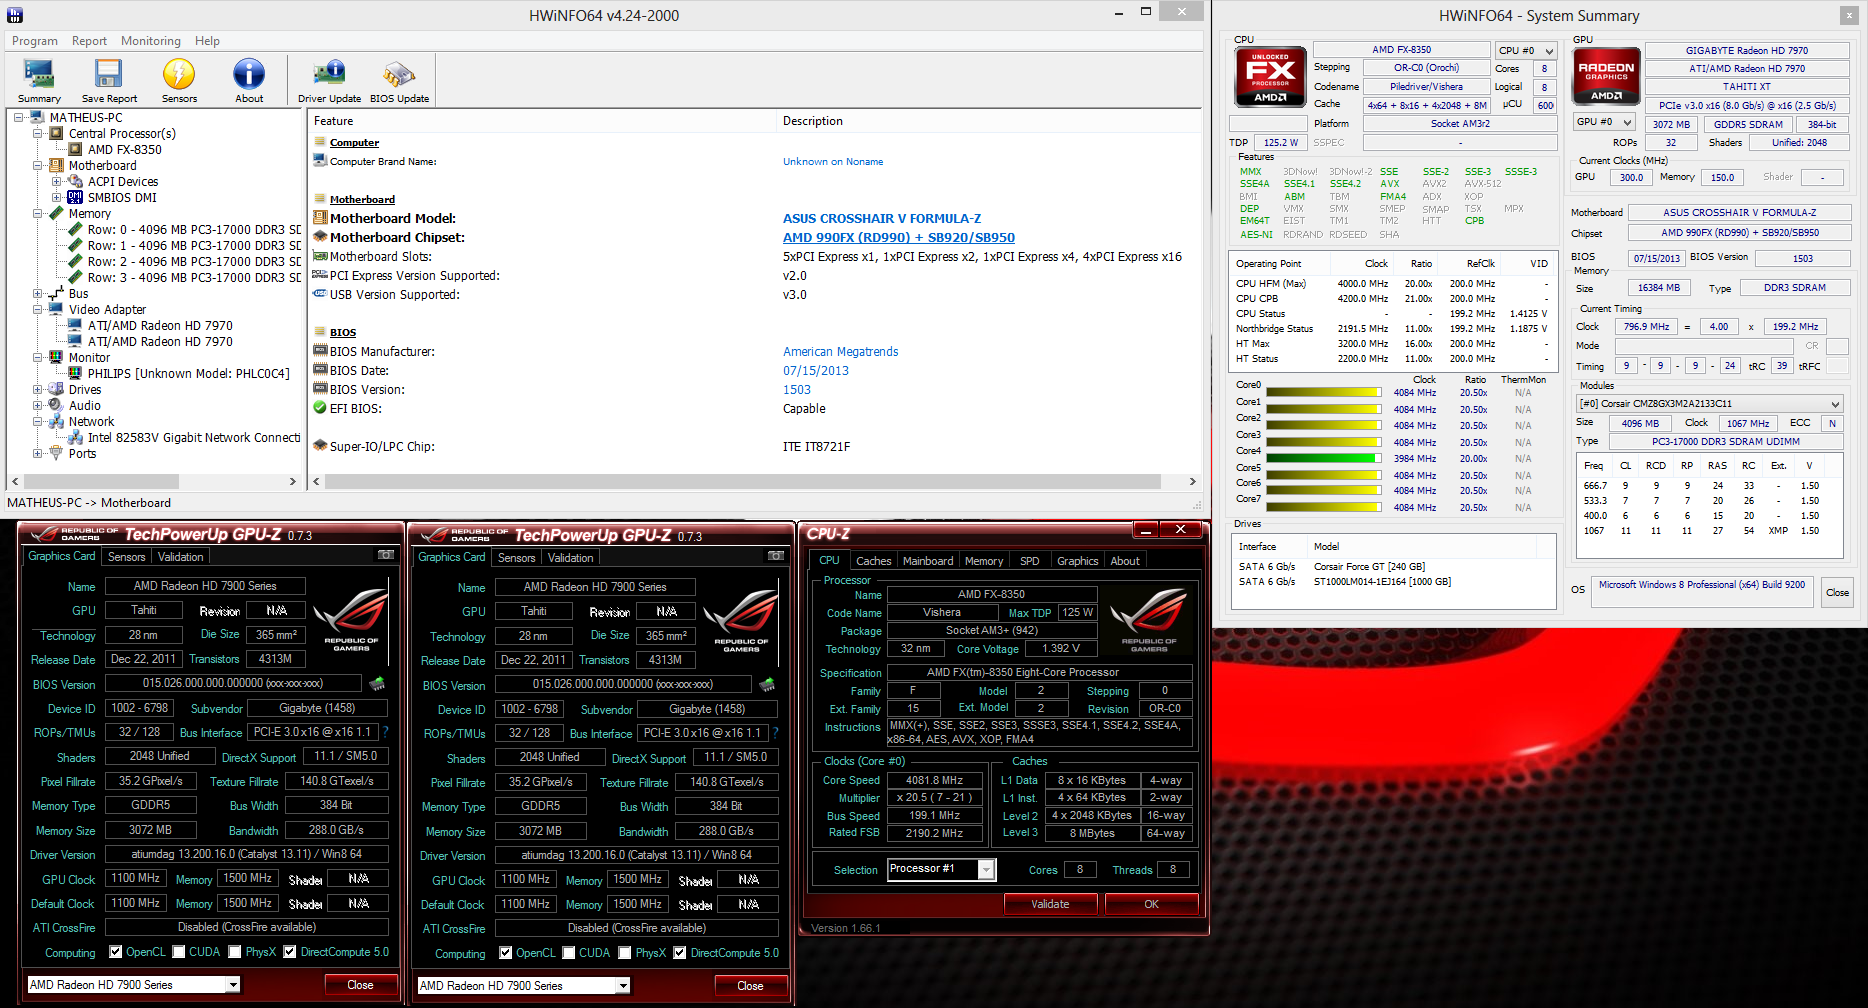Image resolution: width=1868 pixels, height=1008 pixels.
Task: Toggle DirectCompute 5.0 checkbox in left GPU-Z
Action: pyautogui.click(x=290, y=952)
